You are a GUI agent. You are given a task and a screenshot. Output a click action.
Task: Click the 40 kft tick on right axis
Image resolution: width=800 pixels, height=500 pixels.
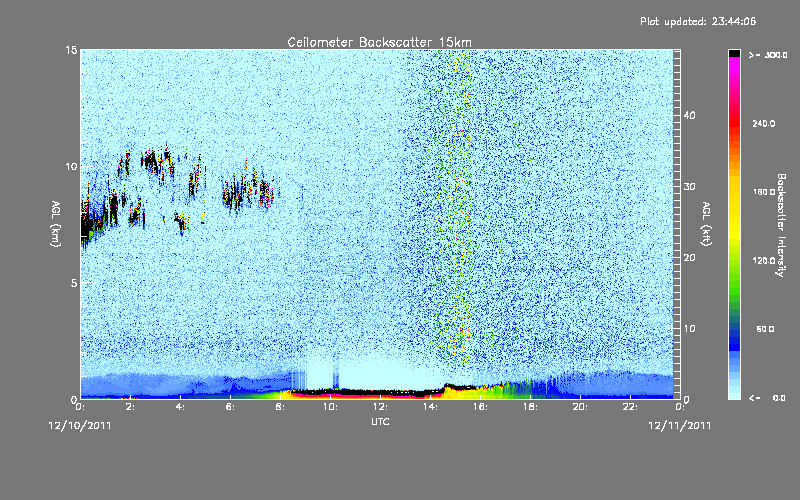coord(689,115)
